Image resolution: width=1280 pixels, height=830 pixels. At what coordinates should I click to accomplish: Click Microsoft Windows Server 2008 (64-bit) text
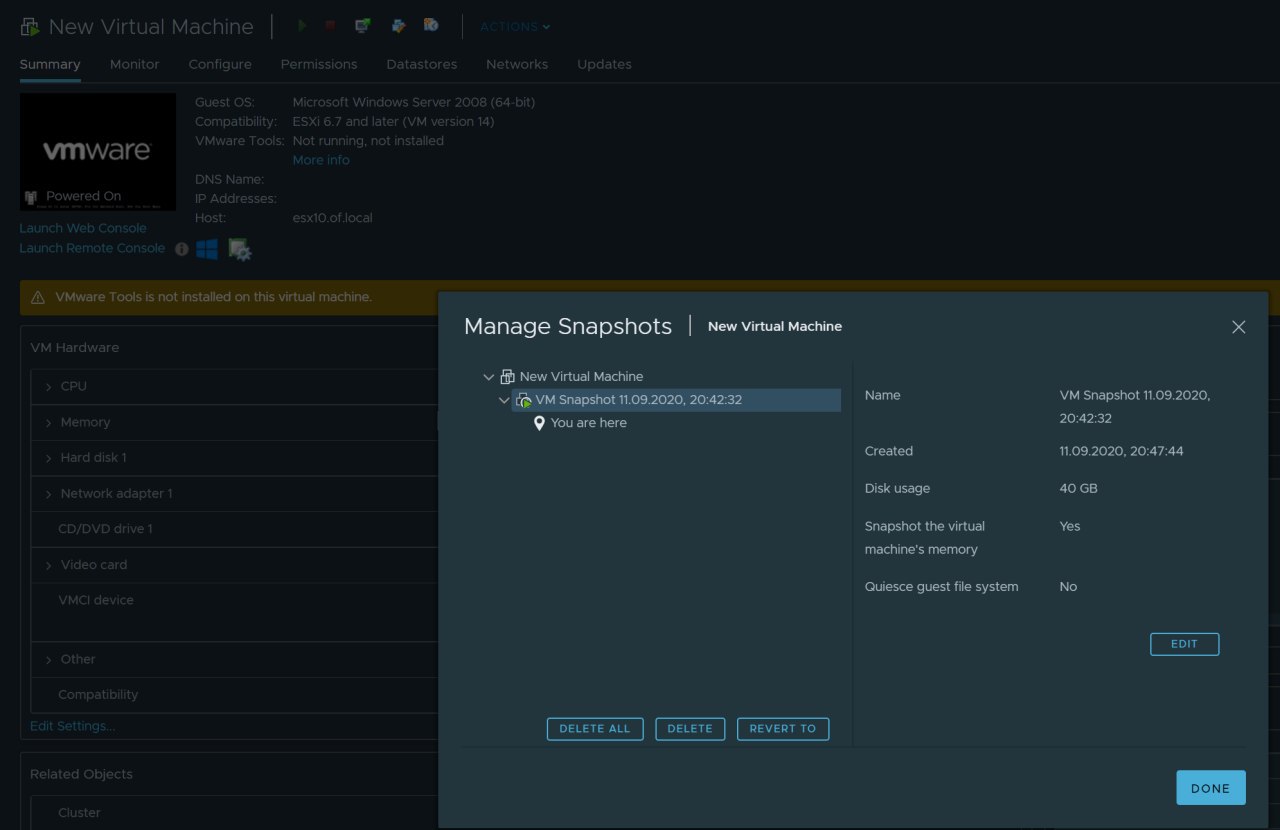414,102
